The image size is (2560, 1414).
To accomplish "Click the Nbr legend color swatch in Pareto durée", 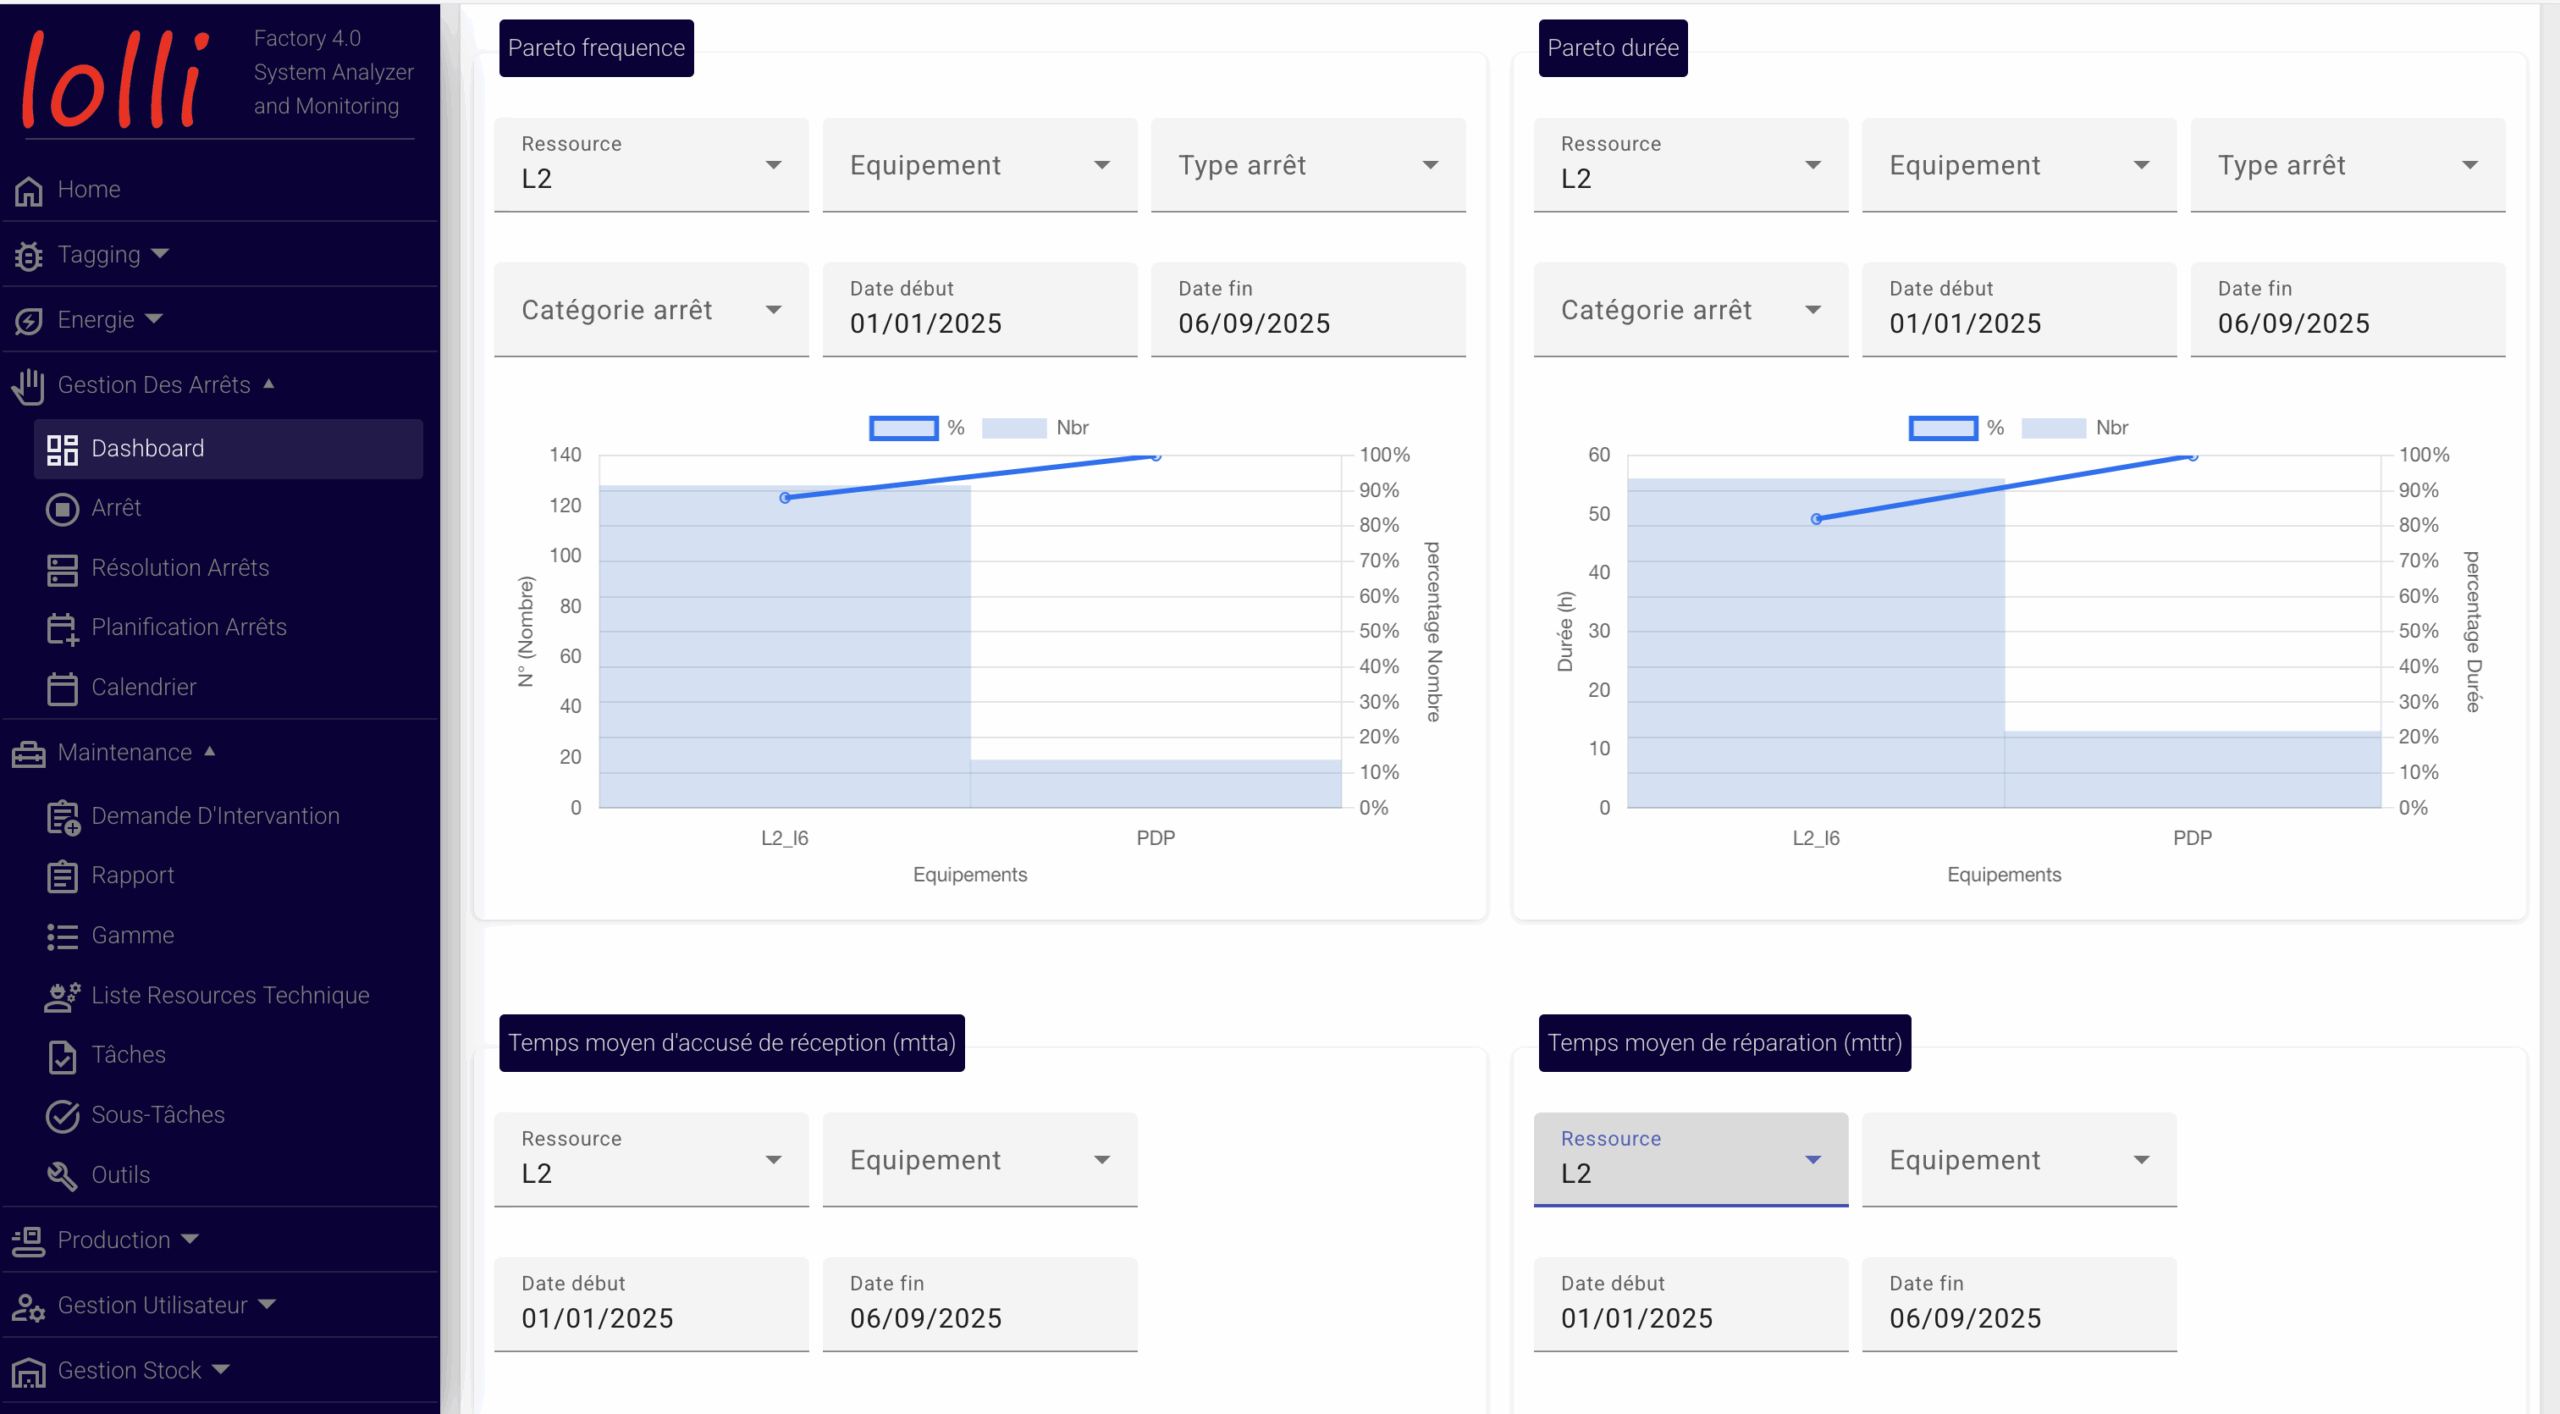I will [x=2053, y=428].
